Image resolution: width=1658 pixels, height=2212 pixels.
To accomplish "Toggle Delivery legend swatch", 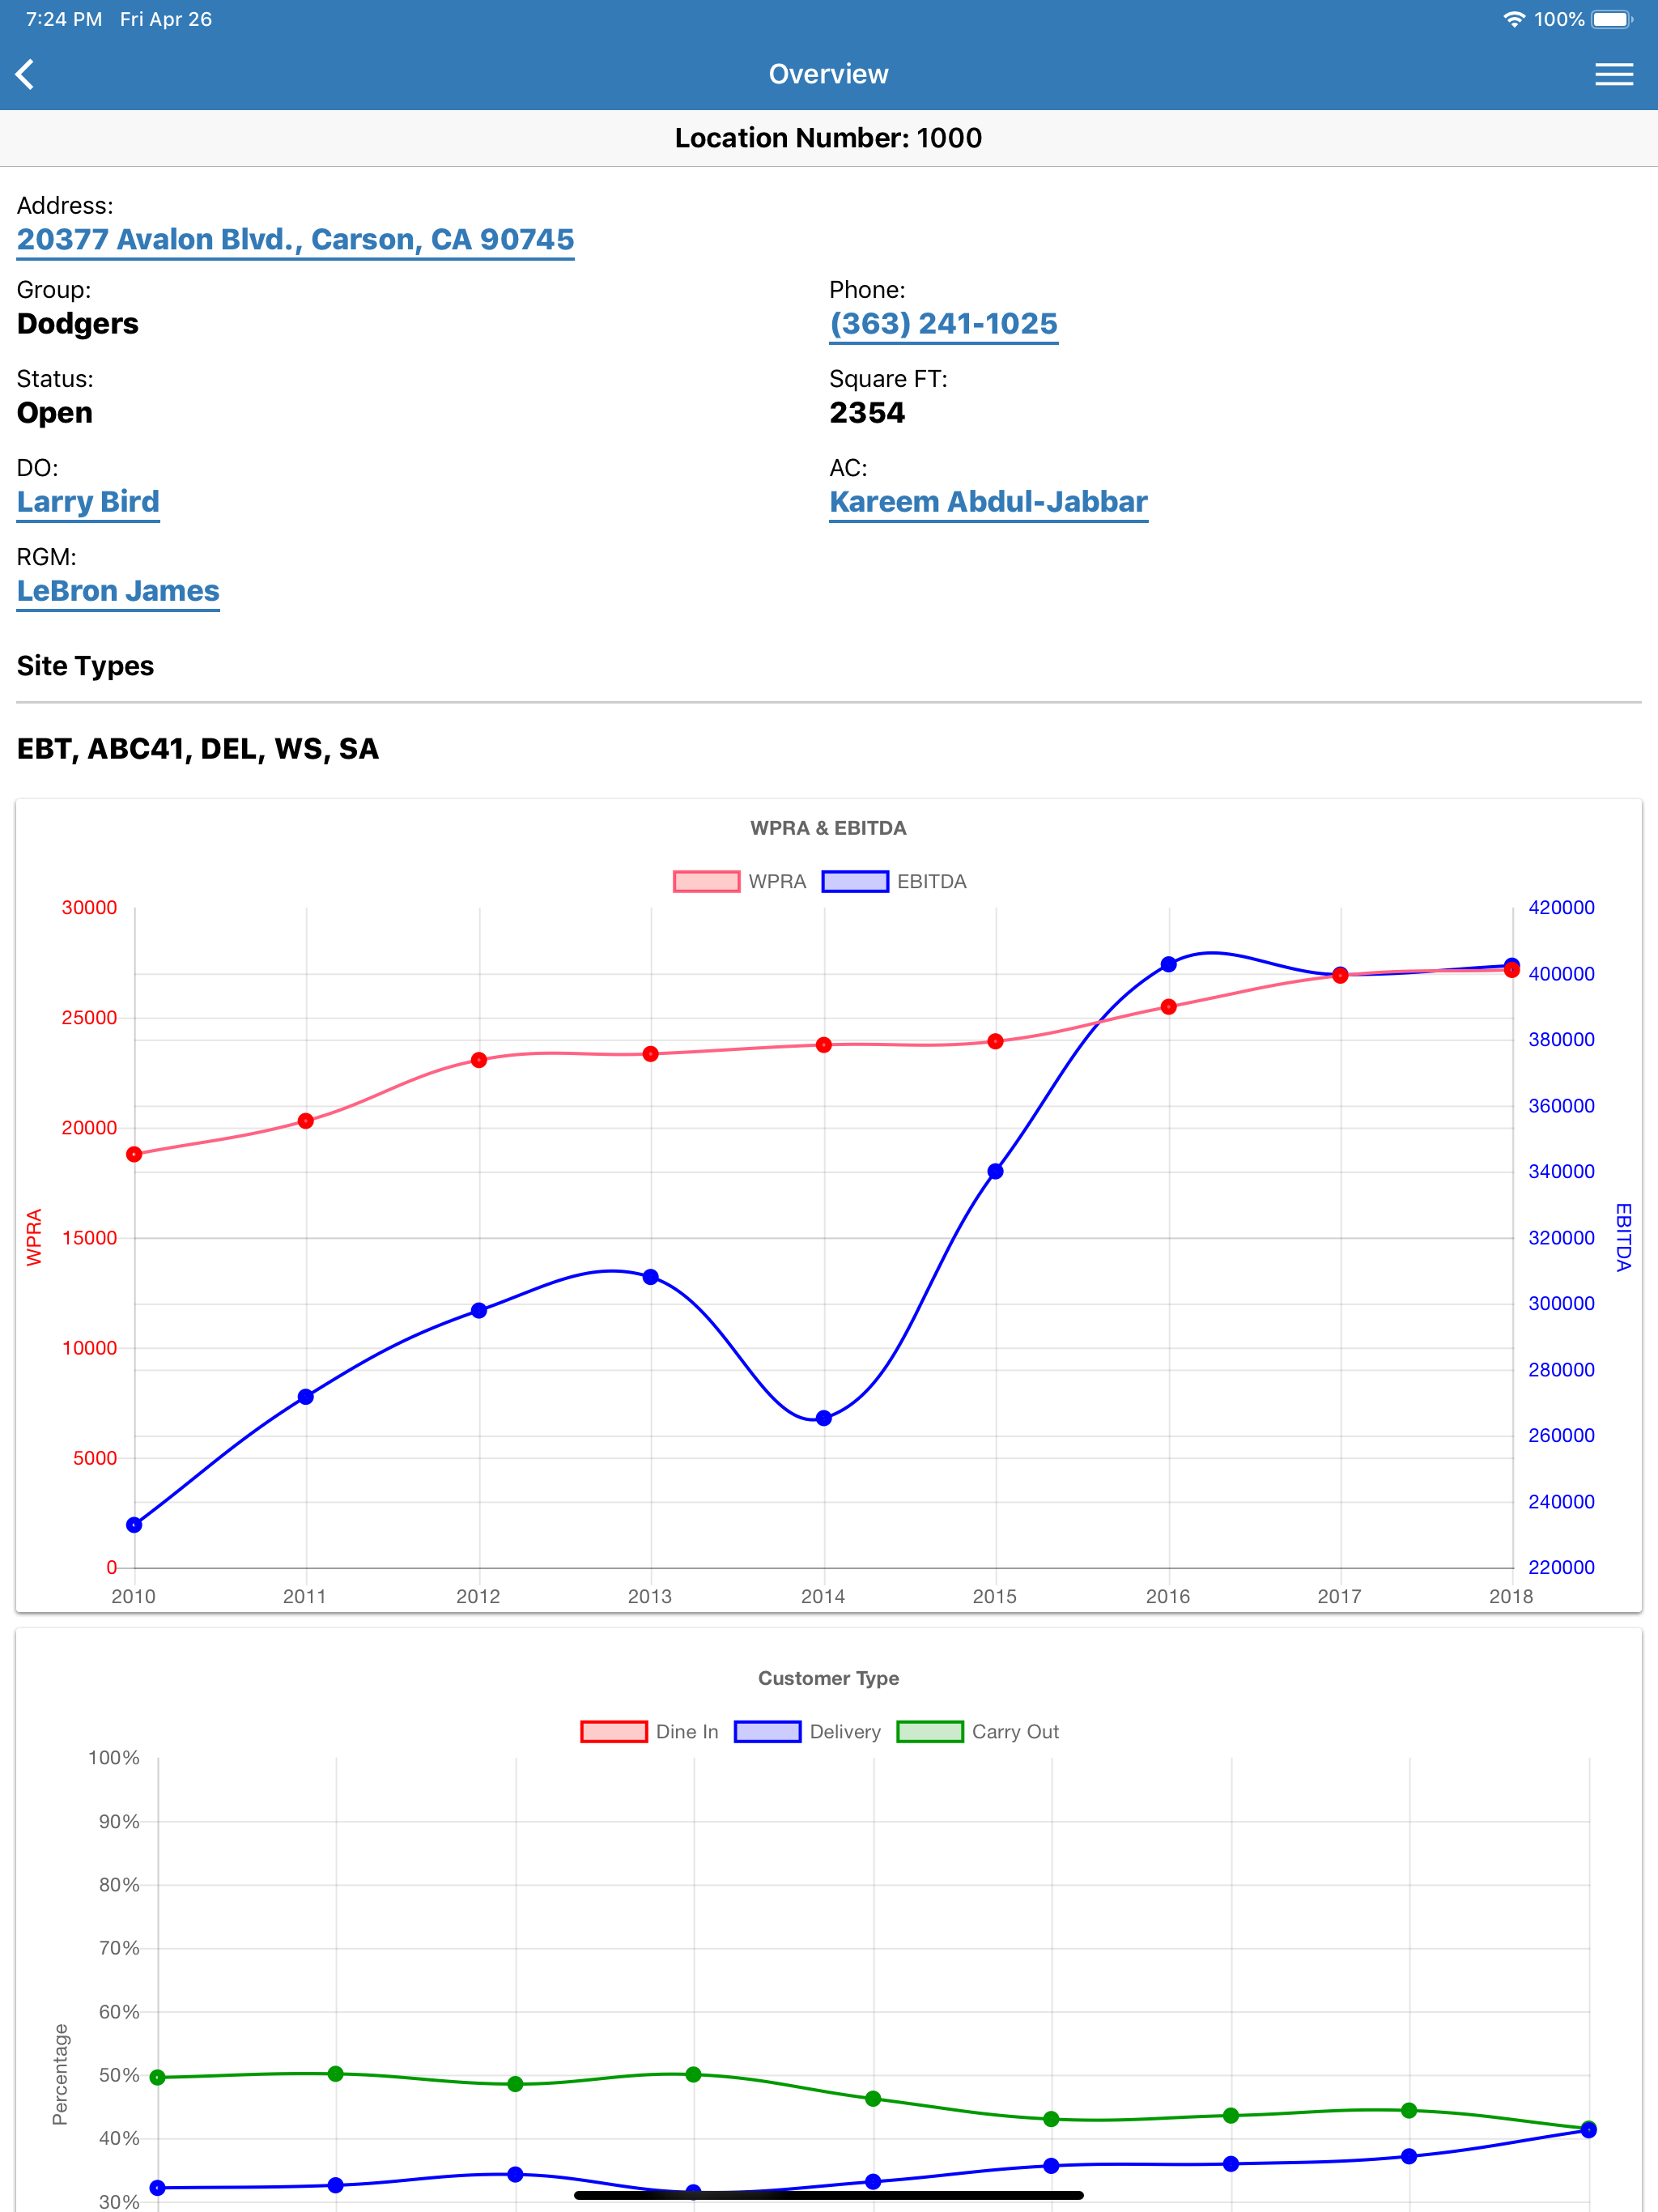I will 767,1731.
